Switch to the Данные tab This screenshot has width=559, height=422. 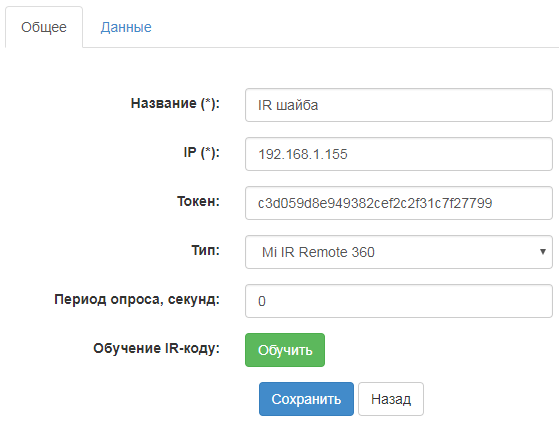[126, 27]
